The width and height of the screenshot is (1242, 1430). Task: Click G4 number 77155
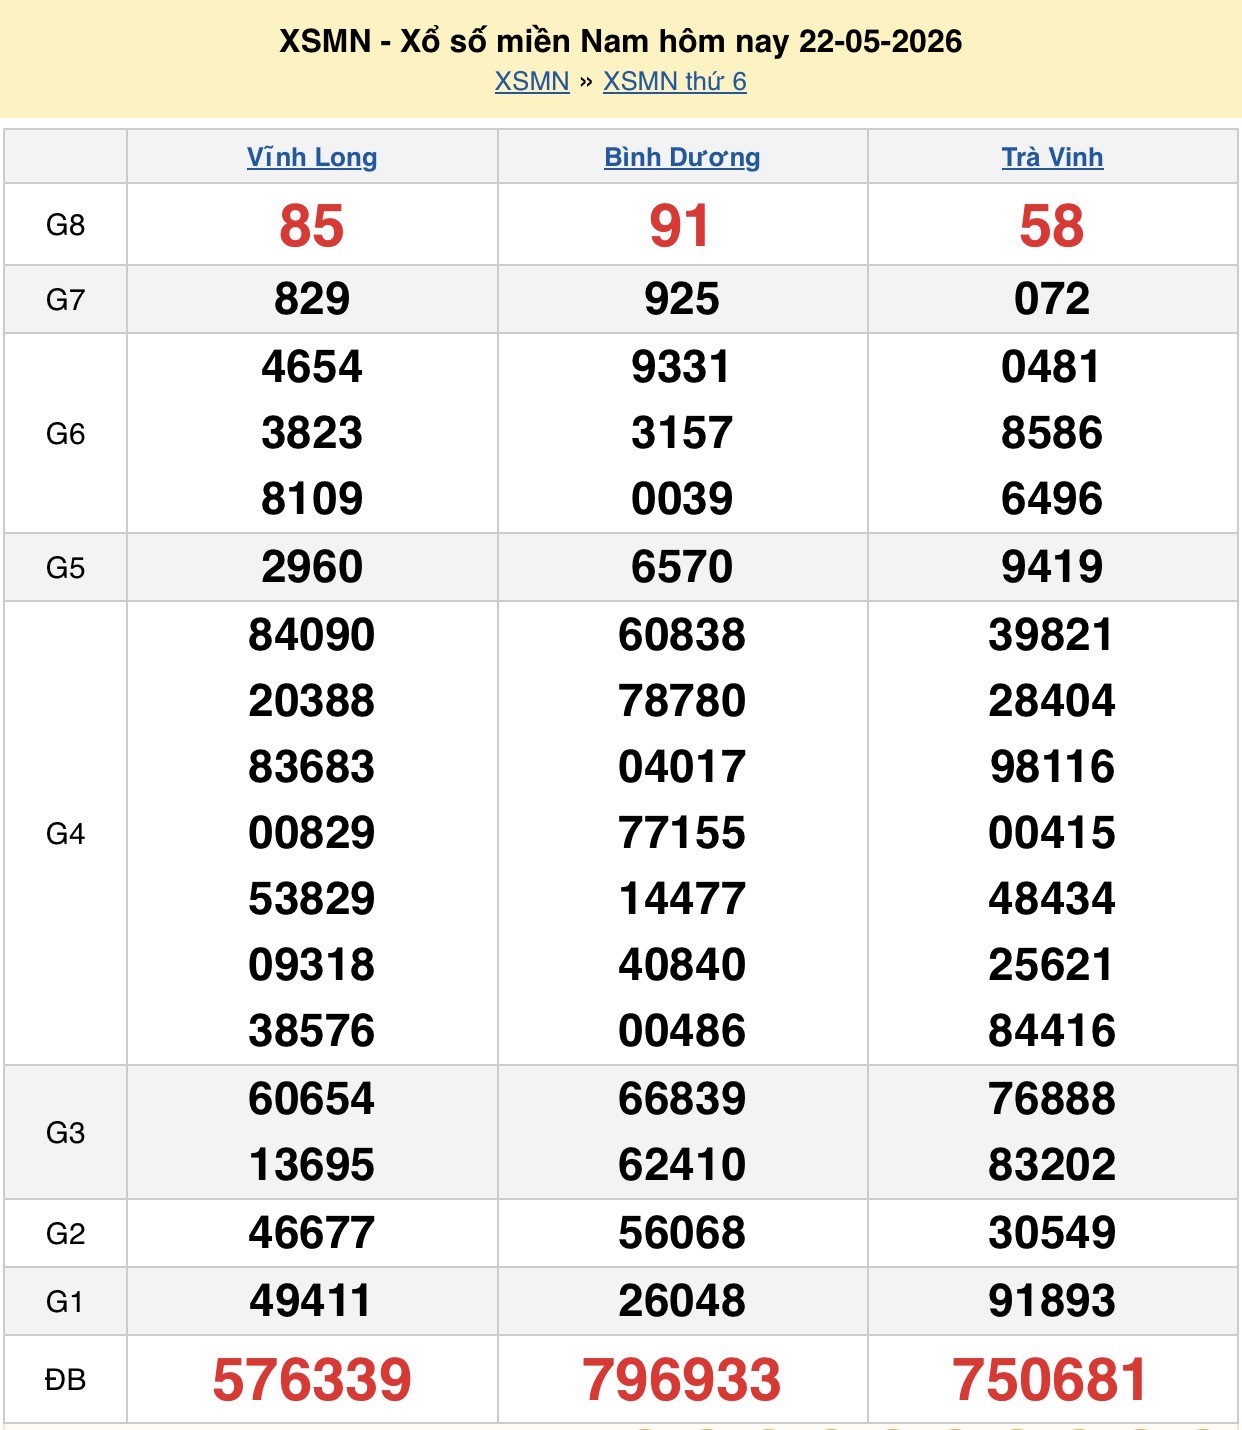pos(682,833)
